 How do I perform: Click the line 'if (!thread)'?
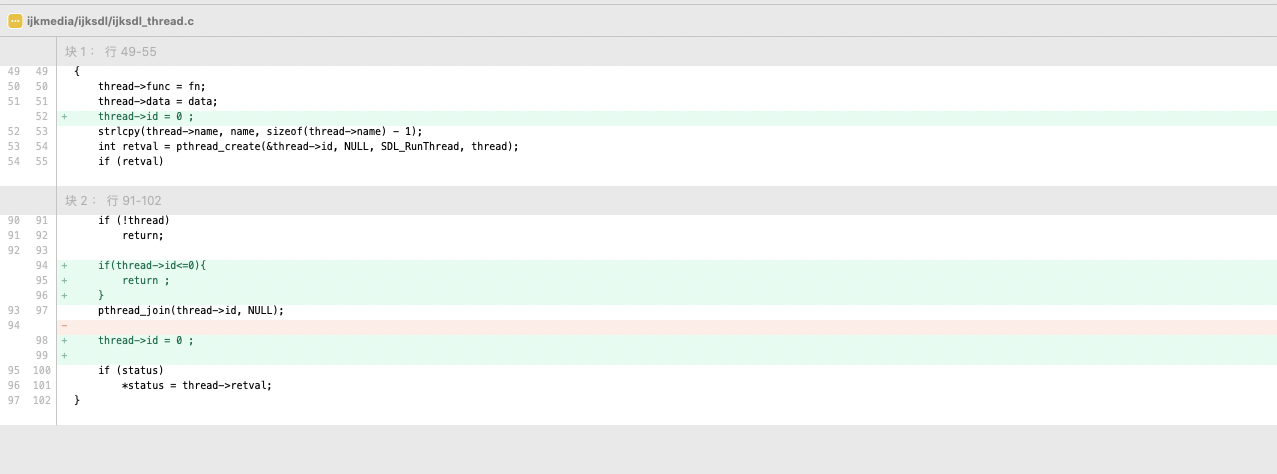(x=133, y=220)
